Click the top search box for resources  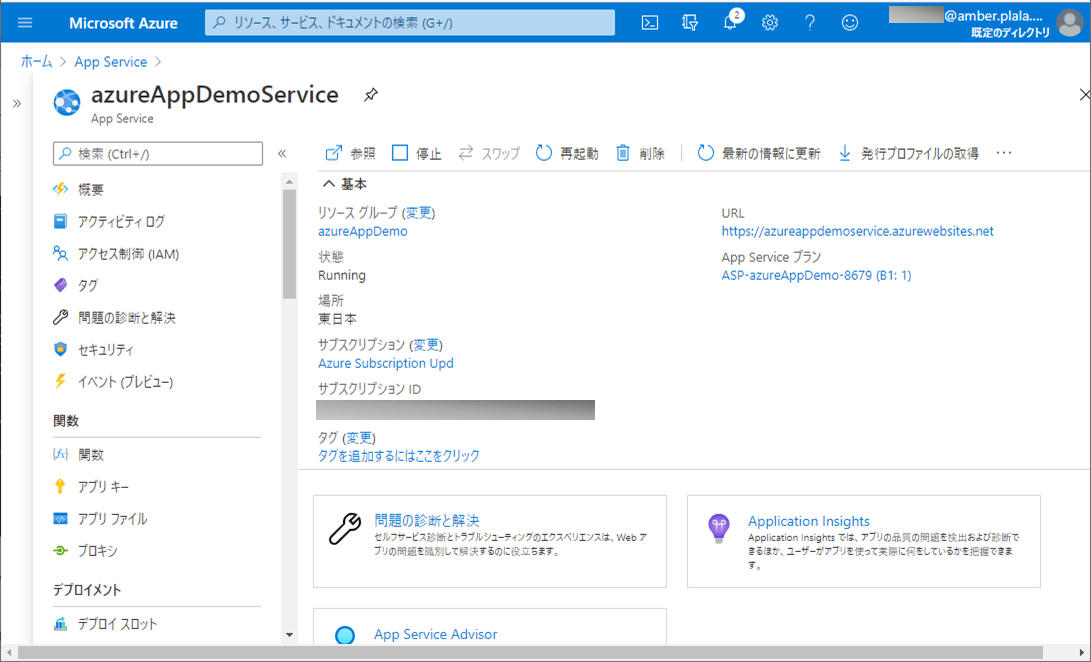pyautogui.click(x=410, y=23)
